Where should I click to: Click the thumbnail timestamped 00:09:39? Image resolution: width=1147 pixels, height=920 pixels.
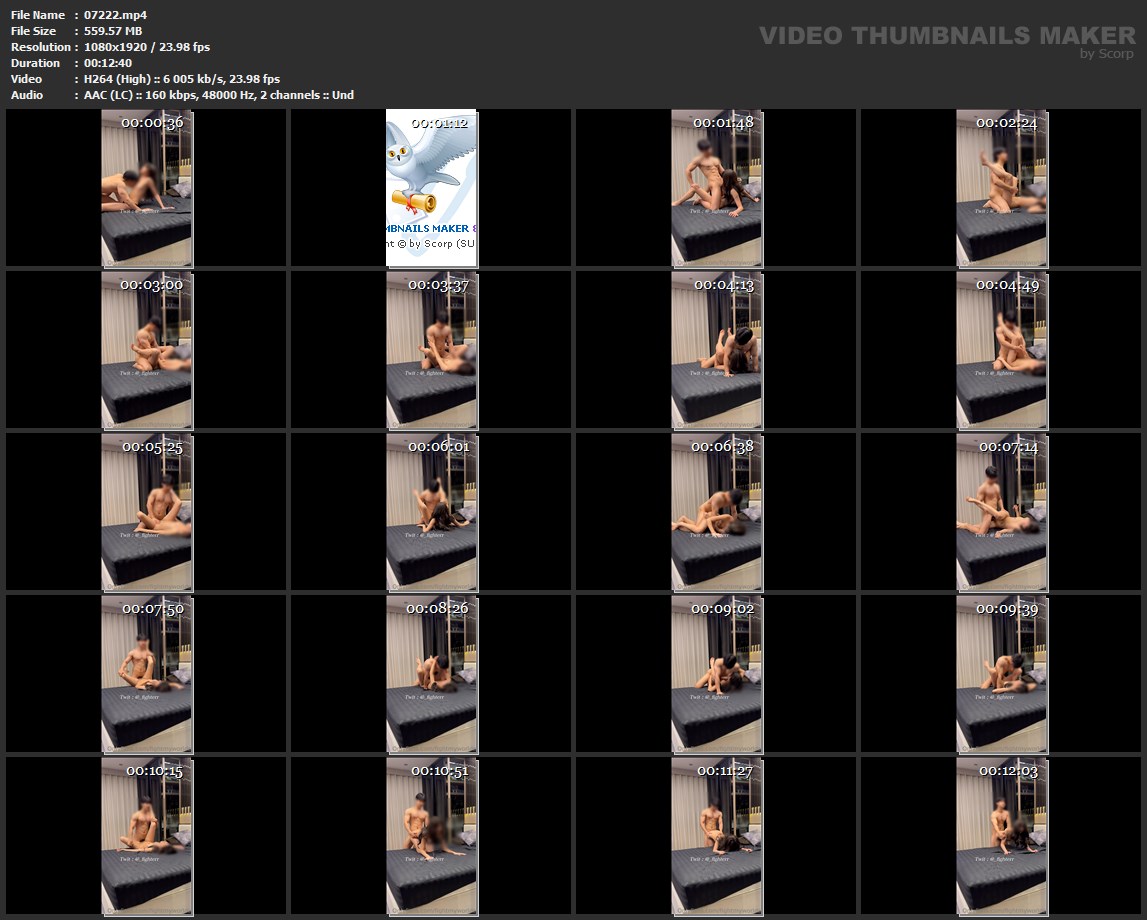tap(1001, 674)
